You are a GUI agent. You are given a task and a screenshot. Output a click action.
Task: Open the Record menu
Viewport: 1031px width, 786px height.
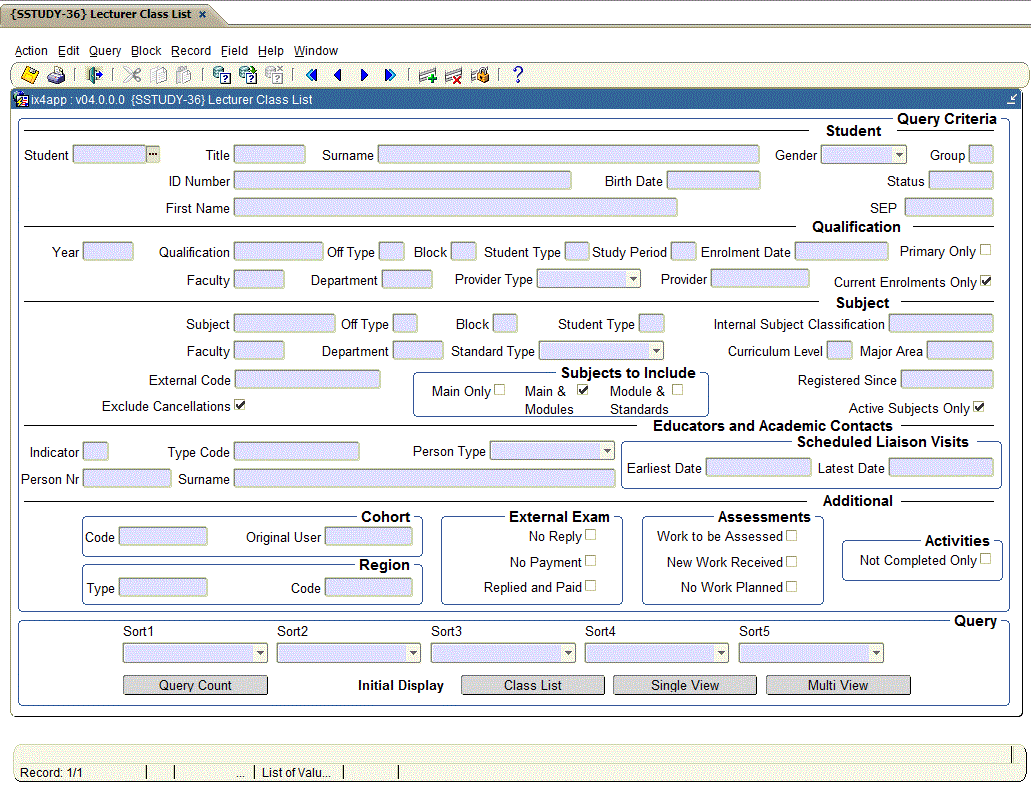190,50
